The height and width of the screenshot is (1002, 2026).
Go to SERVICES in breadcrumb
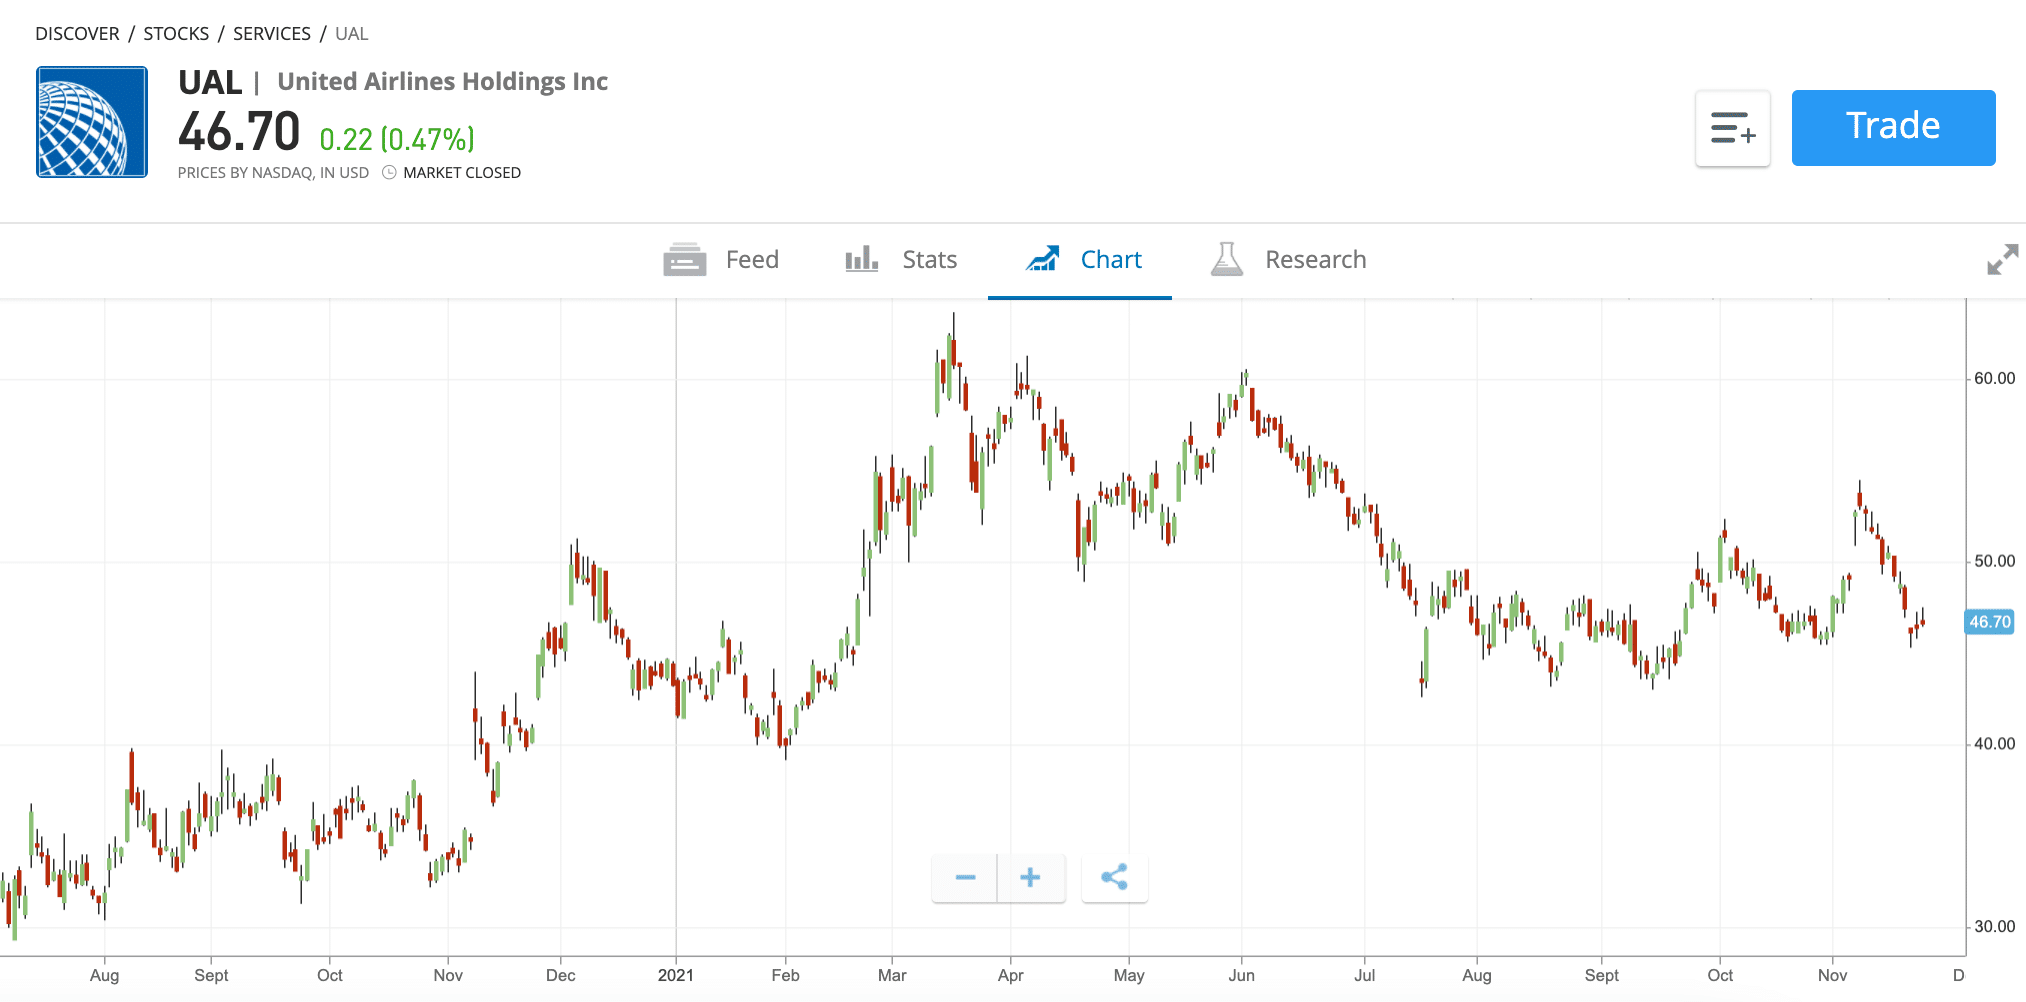(272, 34)
